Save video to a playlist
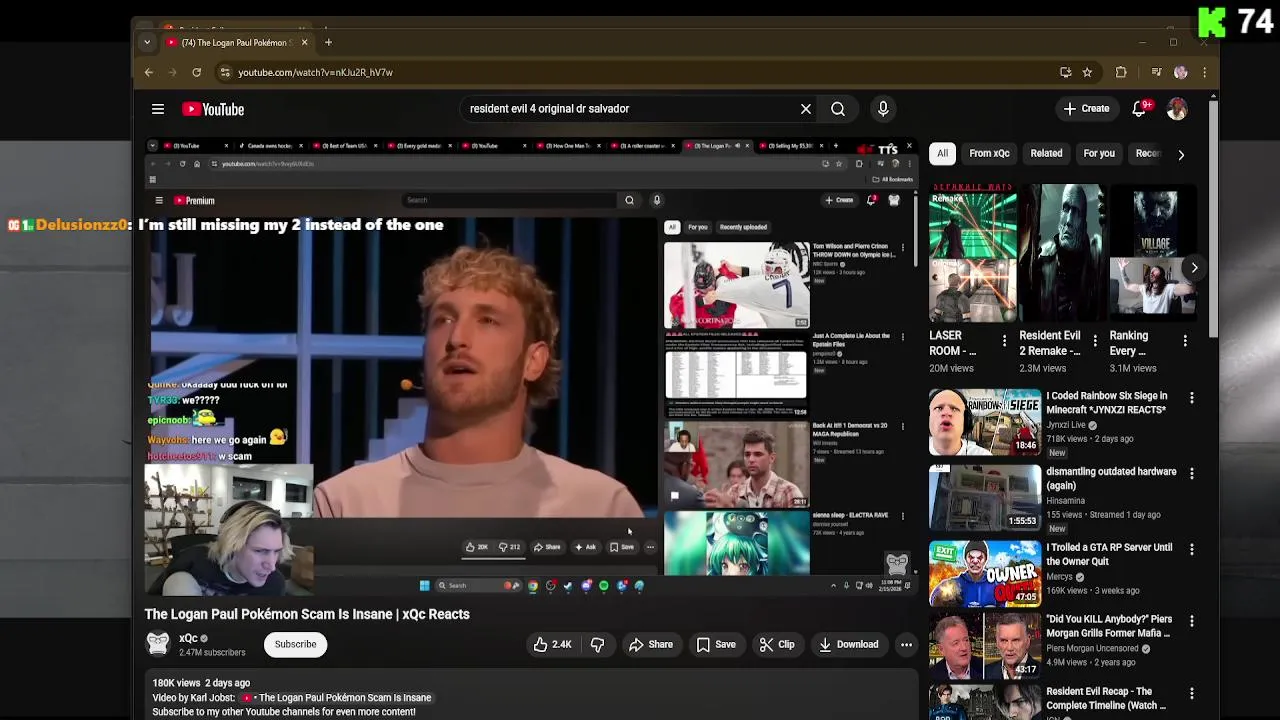The height and width of the screenshot is (720, 1280). point(716,645)
